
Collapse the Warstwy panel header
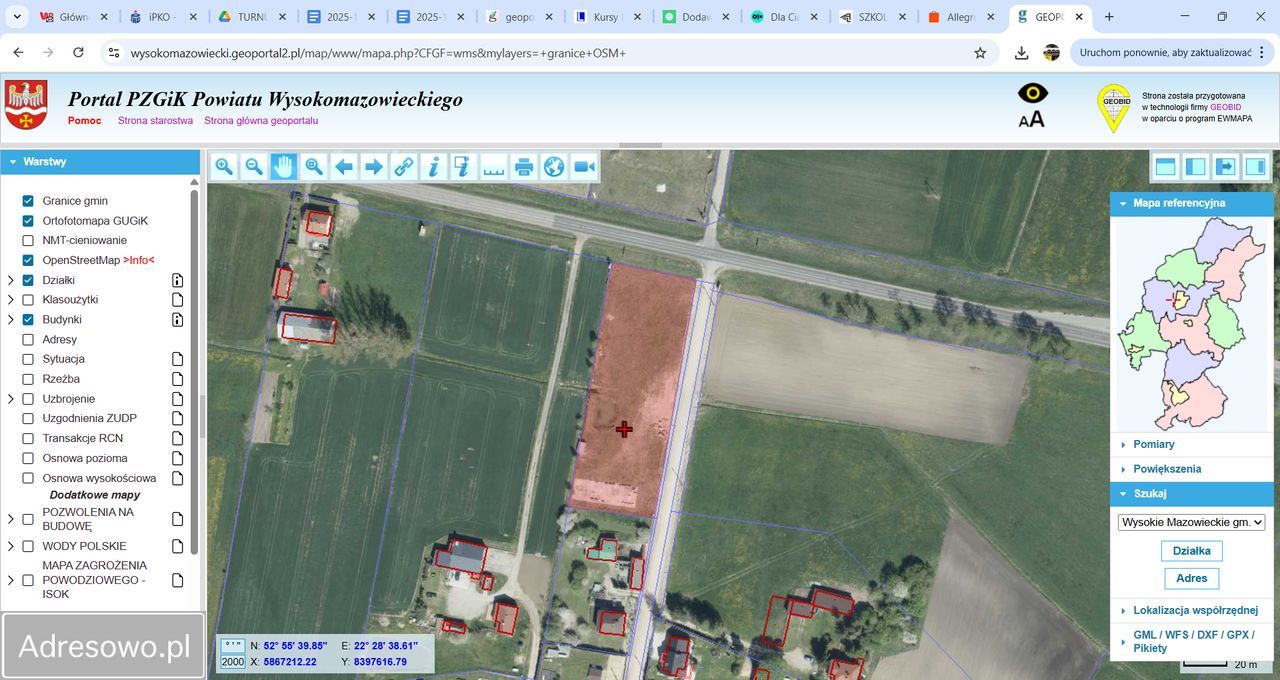[100, 161]
